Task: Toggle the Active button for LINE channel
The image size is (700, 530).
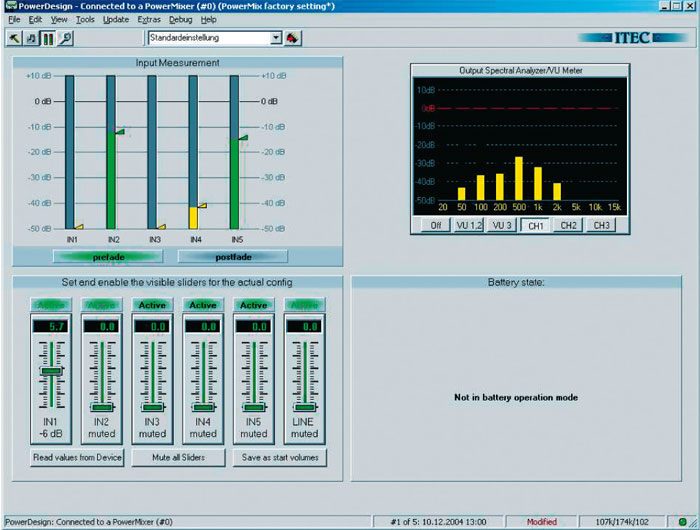Action: pyautogui.click(x=304, y=305)
